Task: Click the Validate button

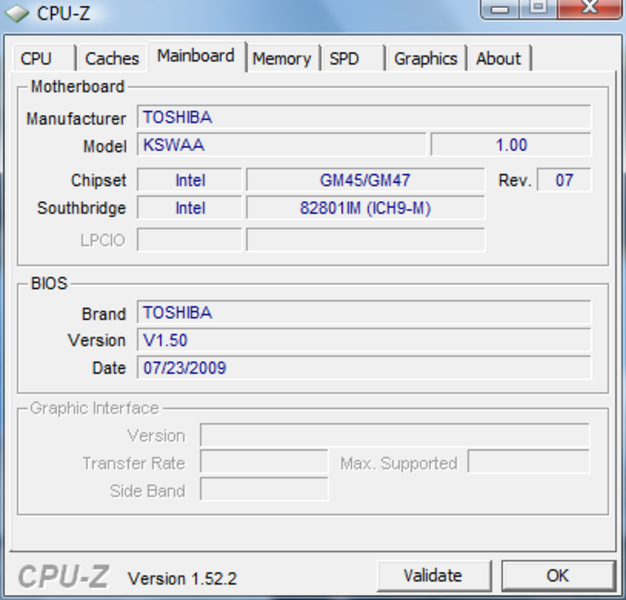Action: (434, 575)
